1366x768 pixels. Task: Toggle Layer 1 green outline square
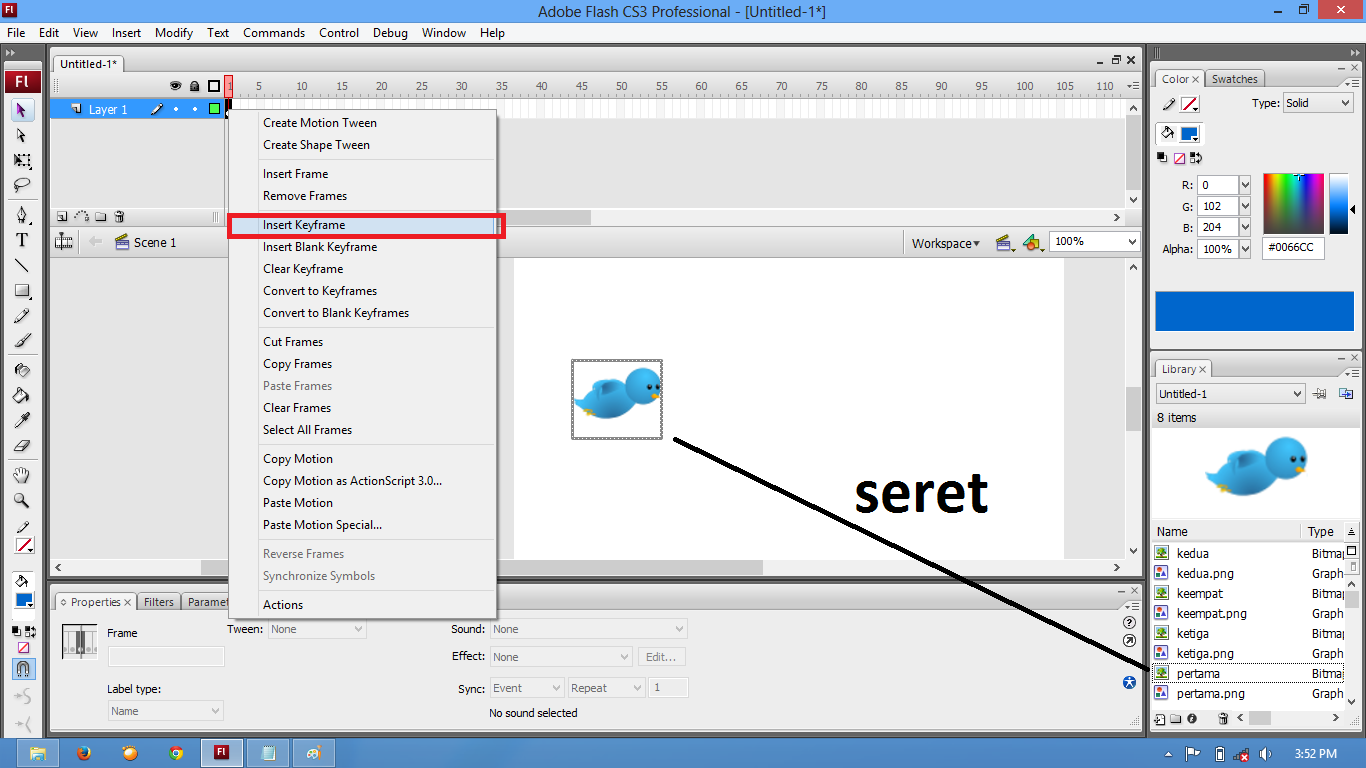[214, 109]
